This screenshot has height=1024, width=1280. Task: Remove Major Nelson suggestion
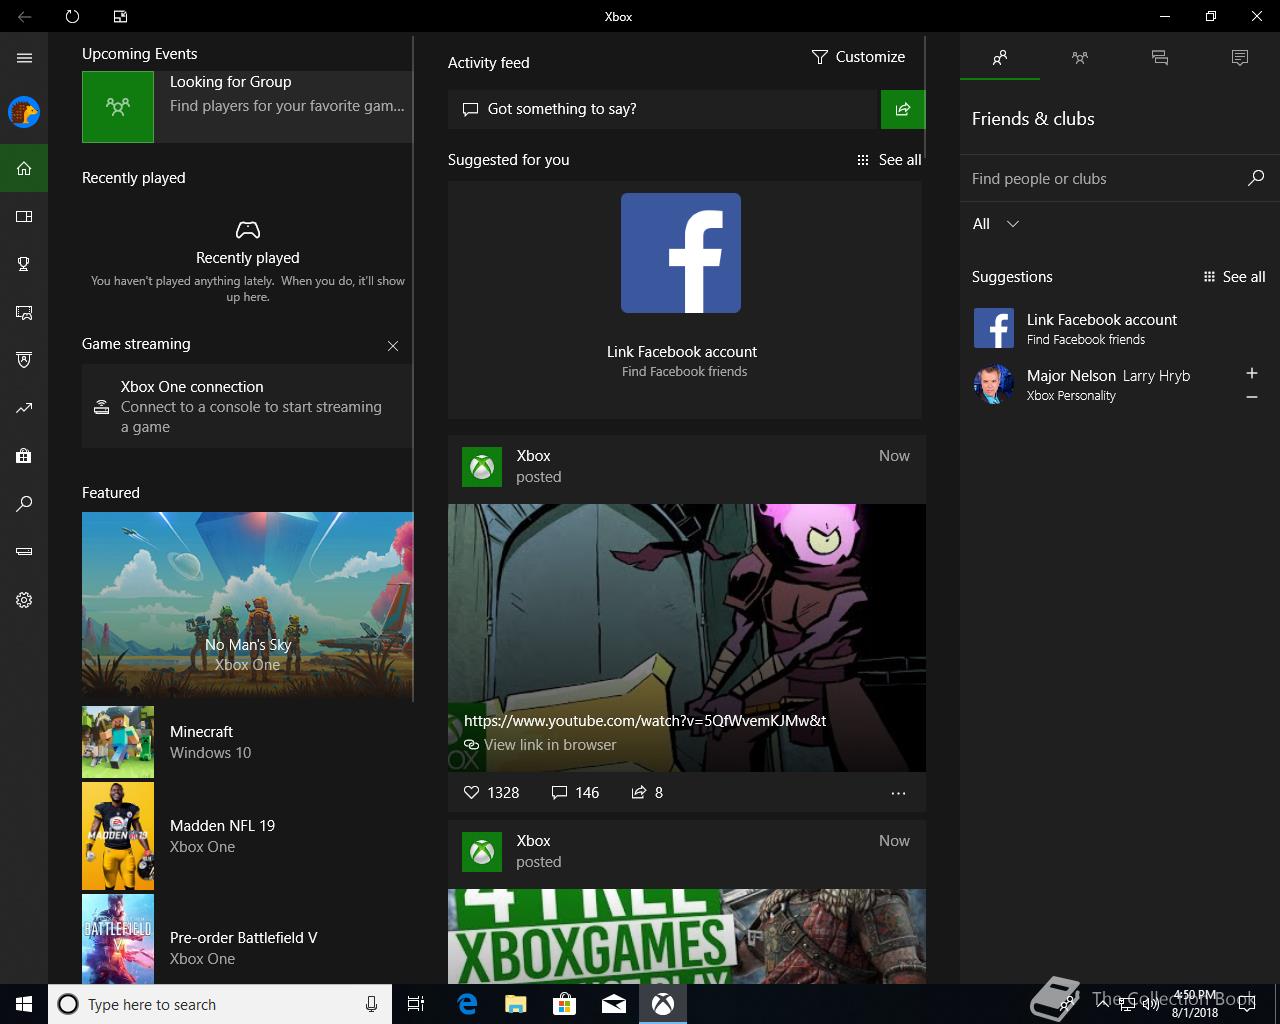(x=1251, y=398)
